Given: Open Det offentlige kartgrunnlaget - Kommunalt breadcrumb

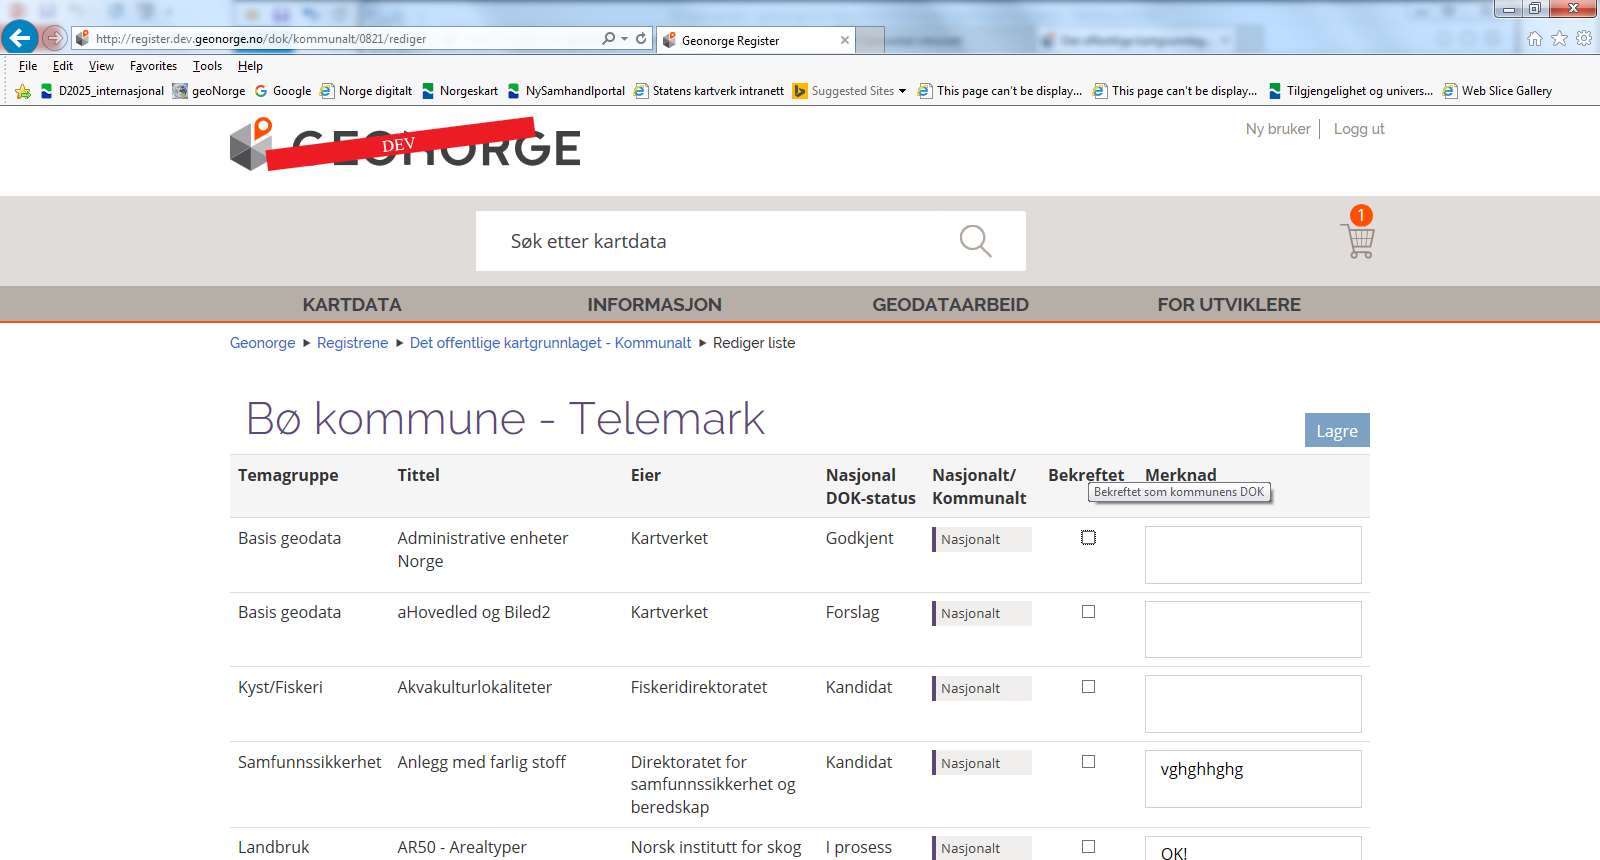Looking at the screenshot, I should (550, 343).
